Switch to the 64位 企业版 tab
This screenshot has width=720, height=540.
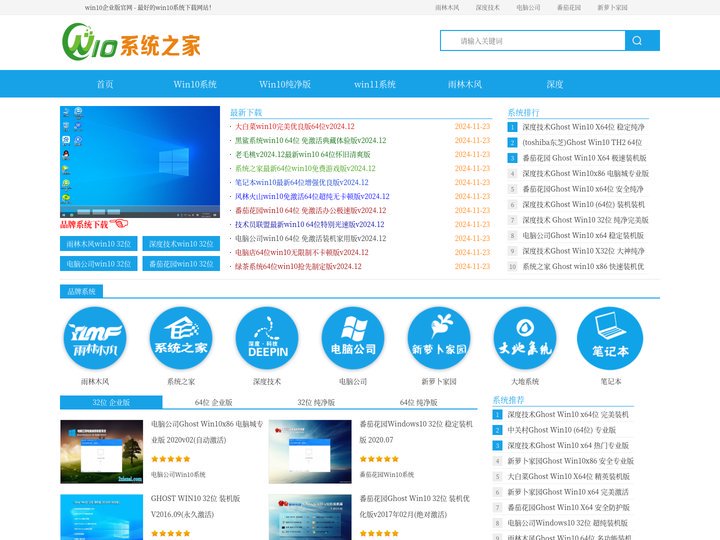click(x=214, y=402)
